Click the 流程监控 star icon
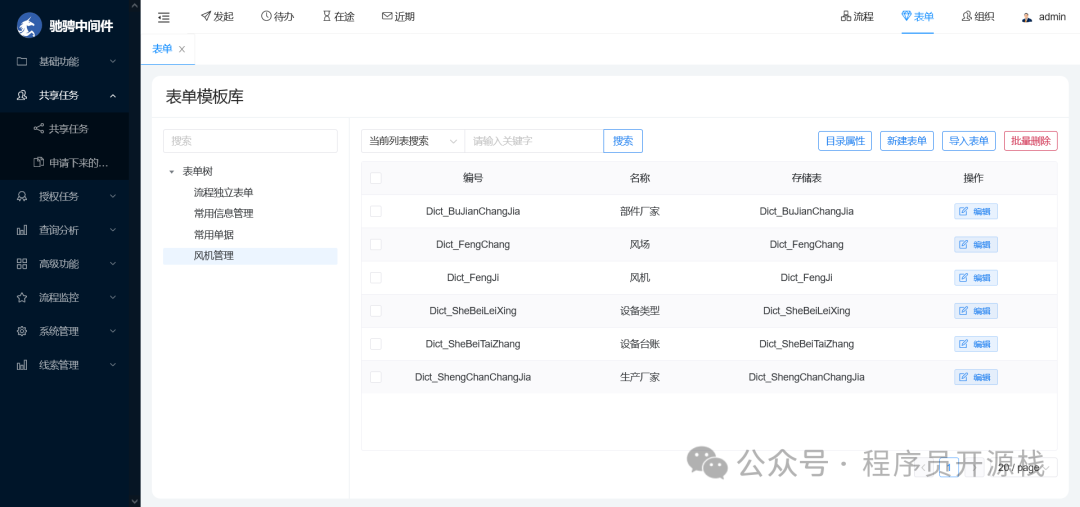This screenshot has width=1080, height=507. [22, 298]
